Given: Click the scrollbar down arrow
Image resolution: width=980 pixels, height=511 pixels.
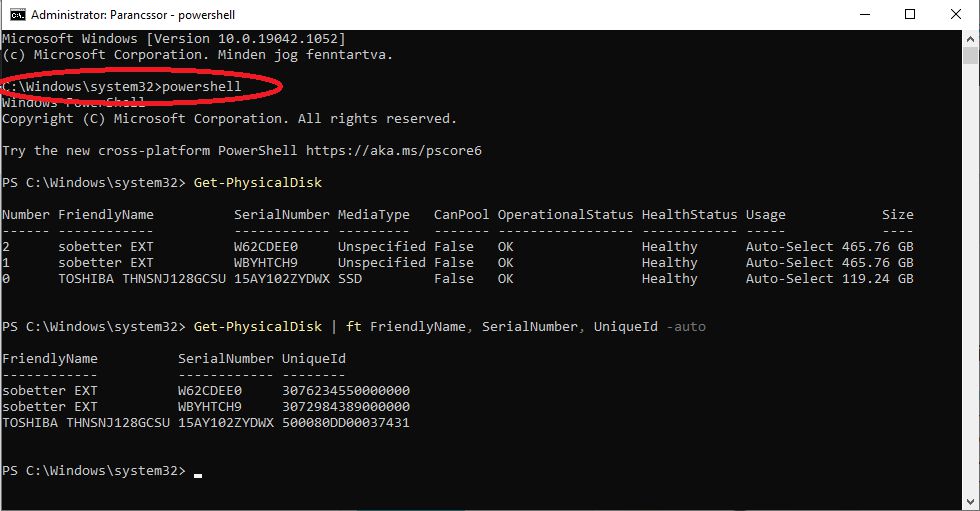Looking at the screenshot, I should click(969, 500).
